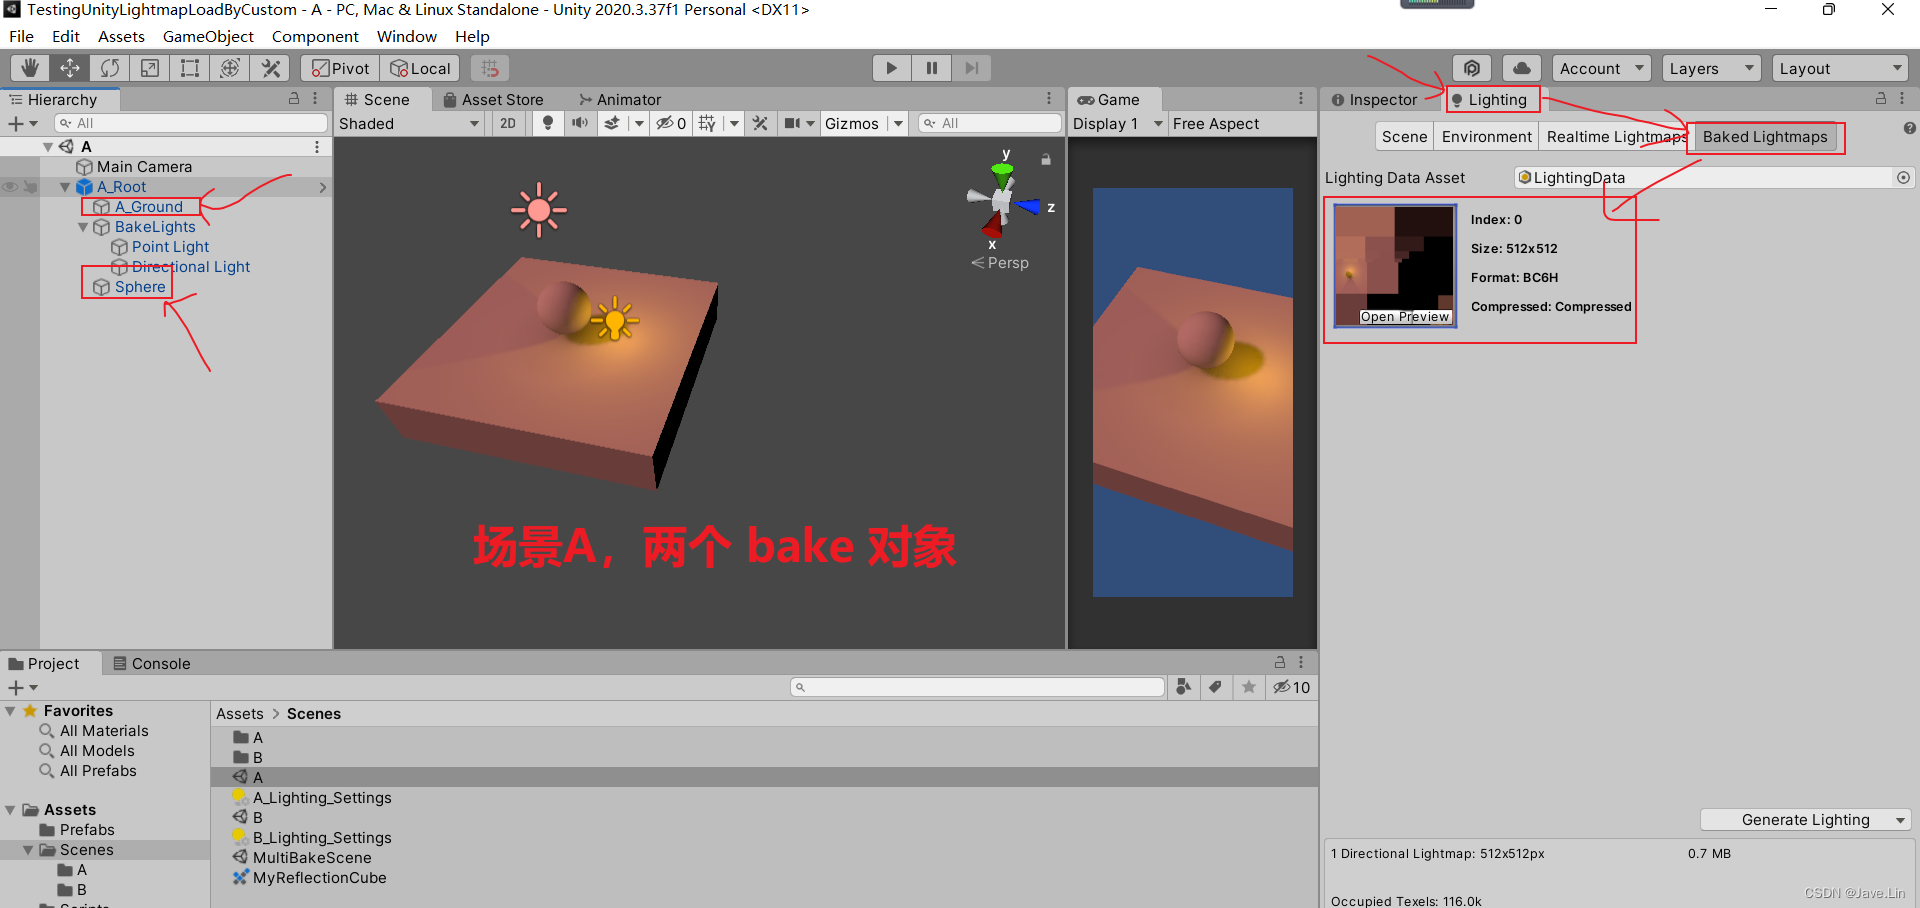Toggle scene view lighting with the lightbulb icon

click(548, 123)
